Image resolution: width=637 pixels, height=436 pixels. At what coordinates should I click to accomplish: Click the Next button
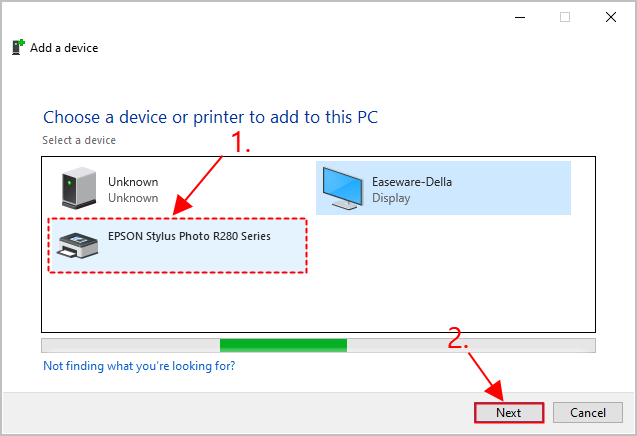pos(509,412)
